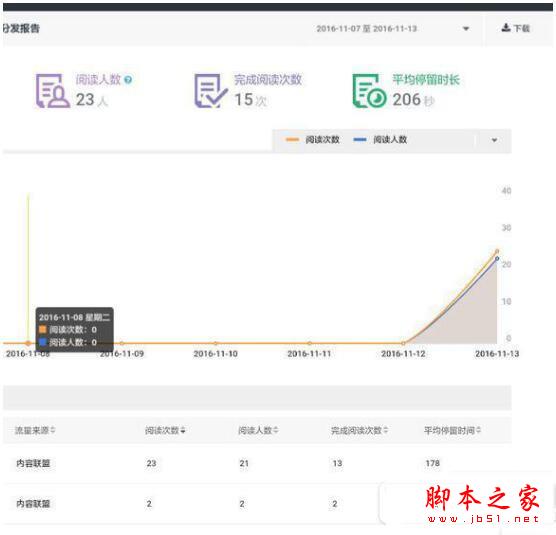Click the 2016-11-11 data point on chart
The width and height of the screenshot is (556, 535).
[310, 343]
